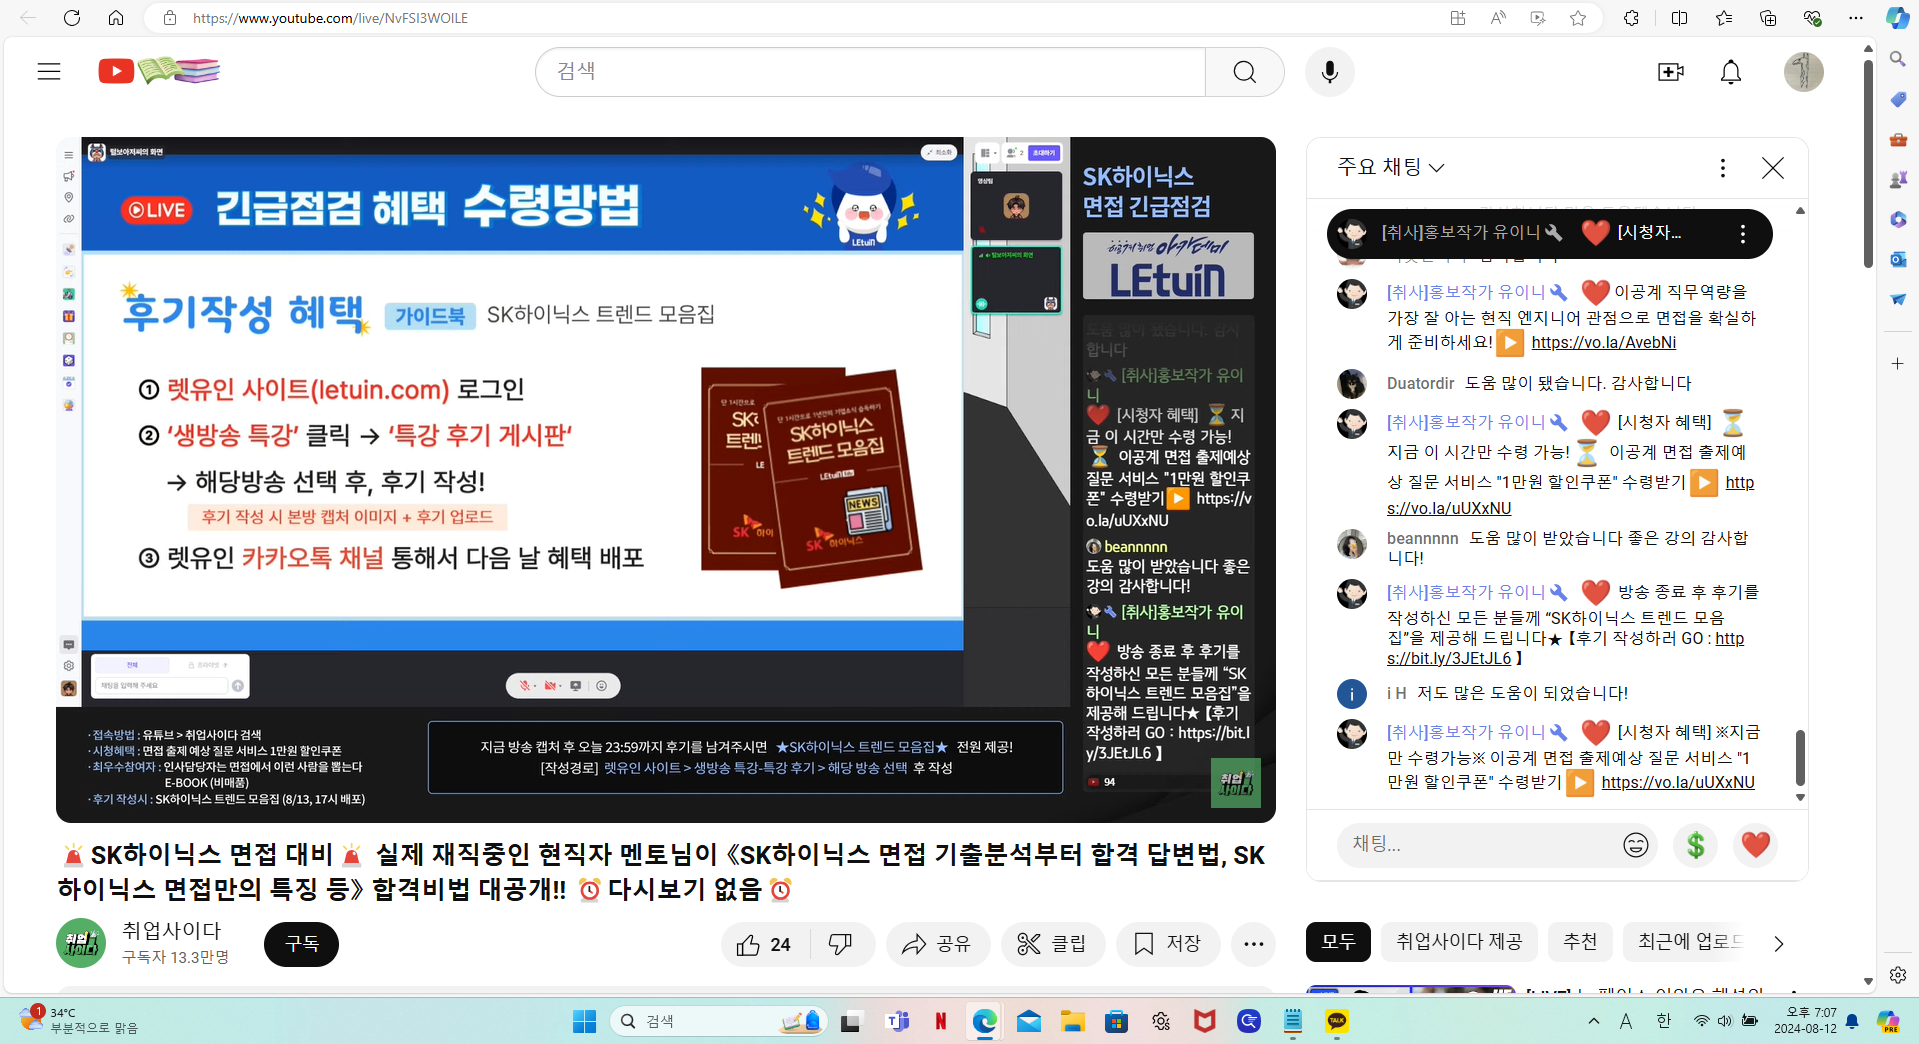
Task: Click the search magnifier button
Action: pyautogui.click(x=1244, y=72)
